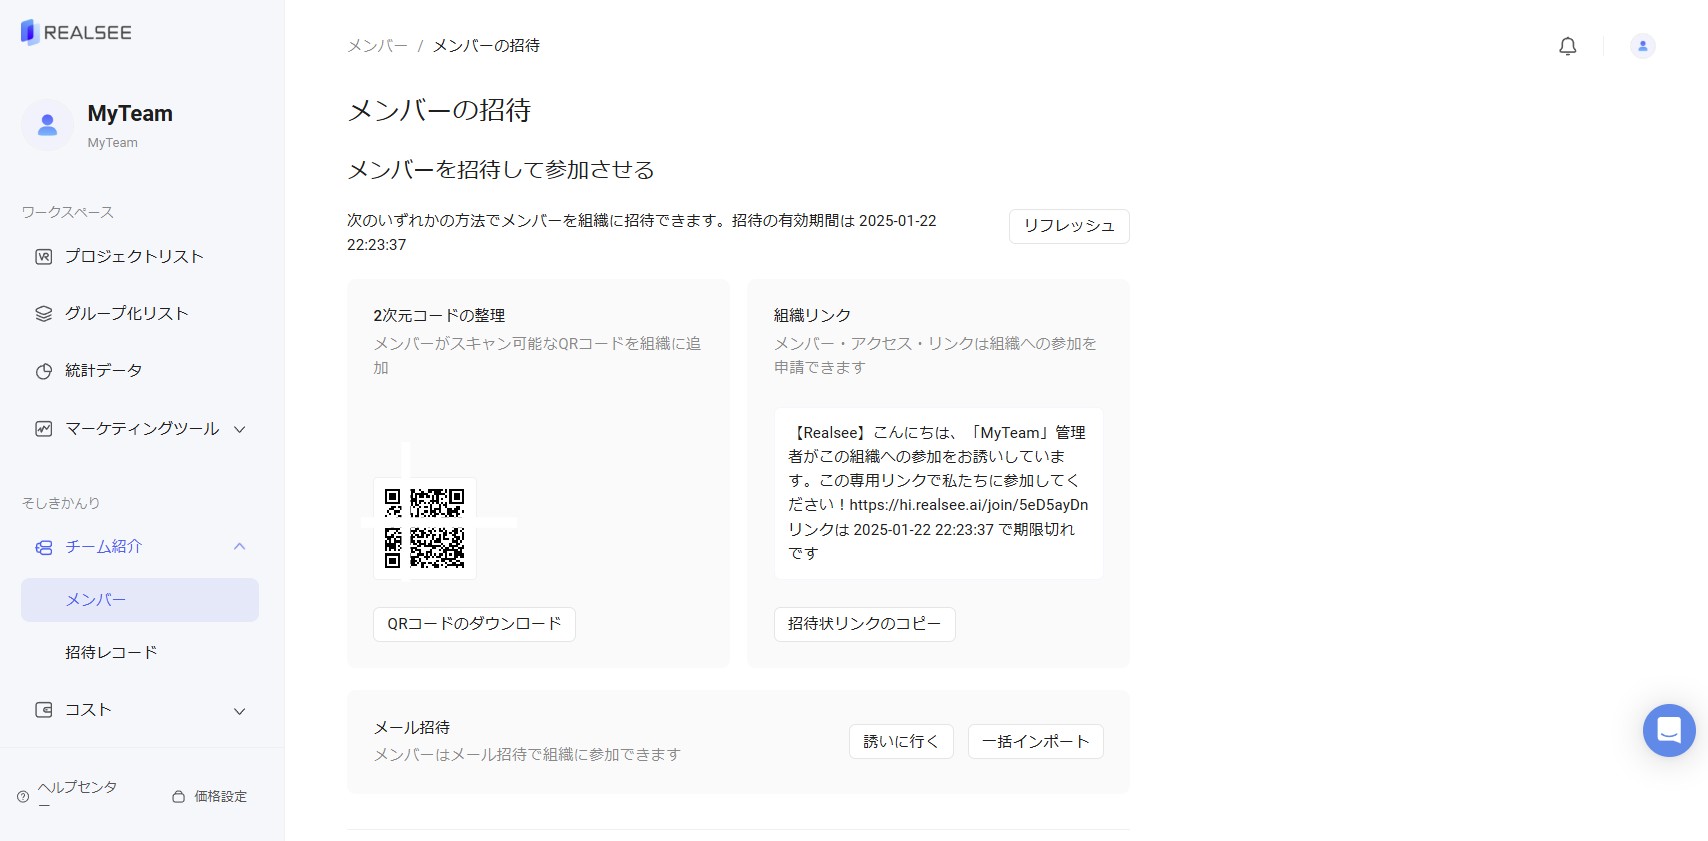Click the 2次元コードの整理 heading

(x=439, y=316)
